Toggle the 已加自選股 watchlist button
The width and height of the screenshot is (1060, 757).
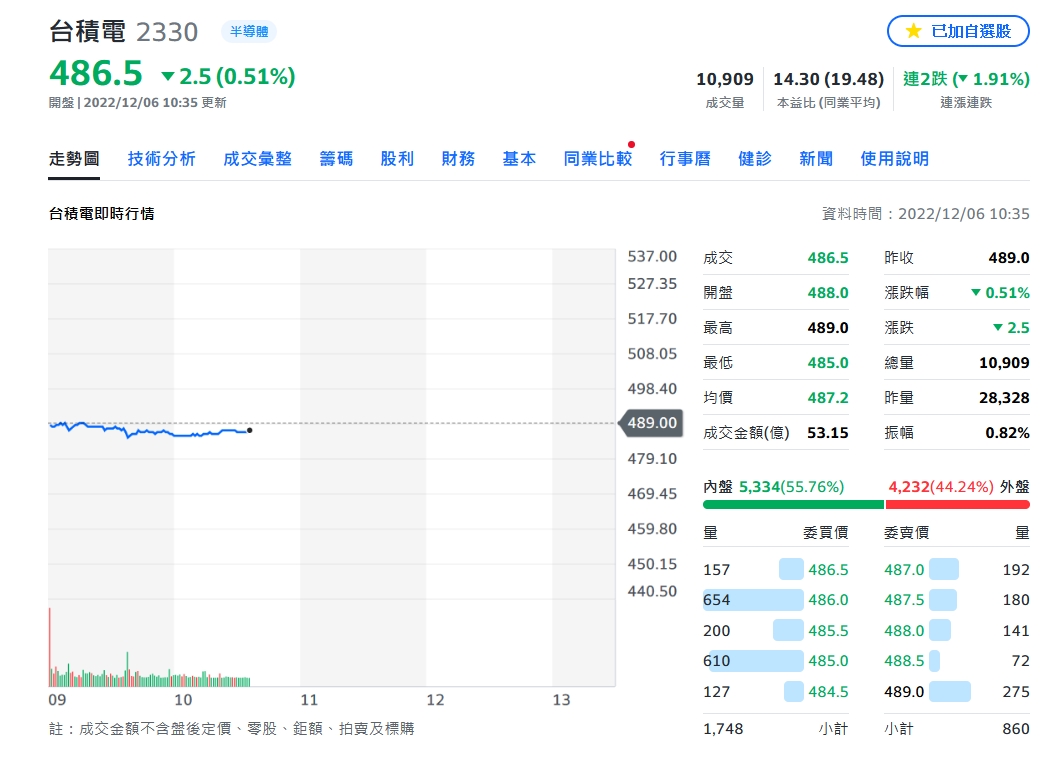tap(958, 31)
